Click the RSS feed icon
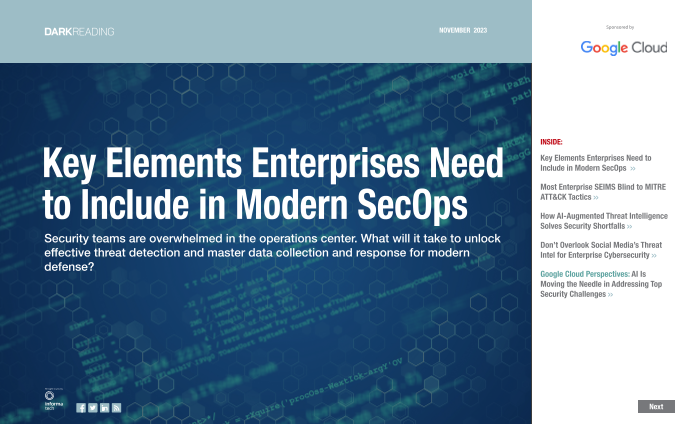Image resolution: width=700 pixels, height=424 pixels. click(117, 407)
